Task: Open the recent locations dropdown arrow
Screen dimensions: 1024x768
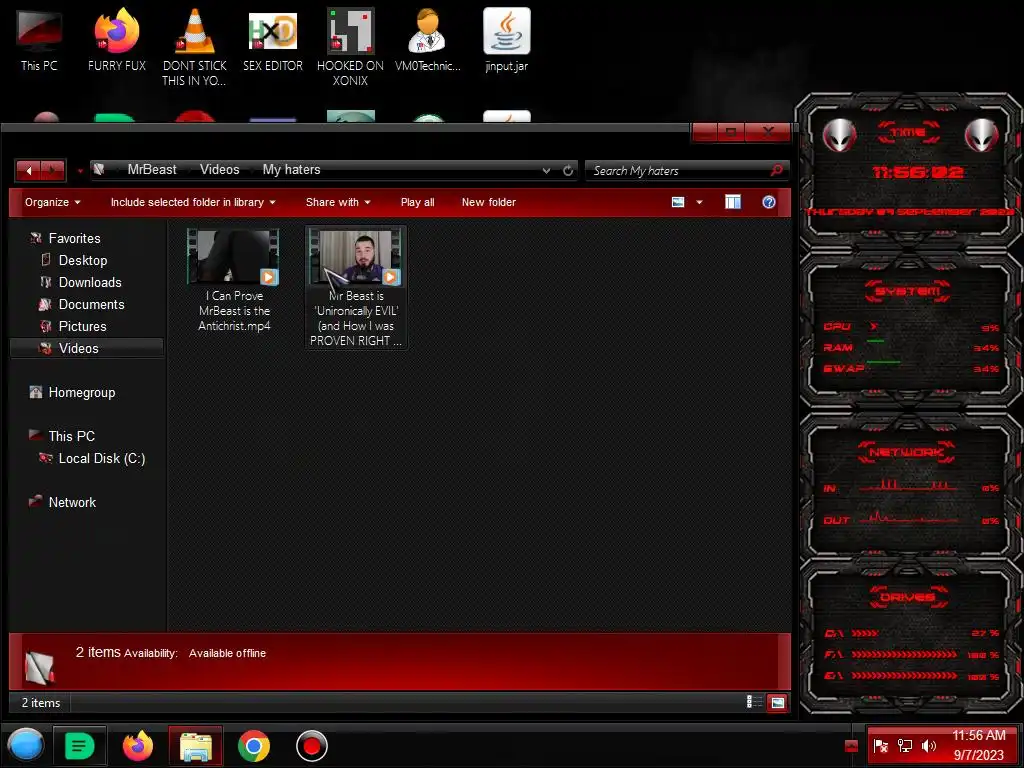Action: coord(80,171)
